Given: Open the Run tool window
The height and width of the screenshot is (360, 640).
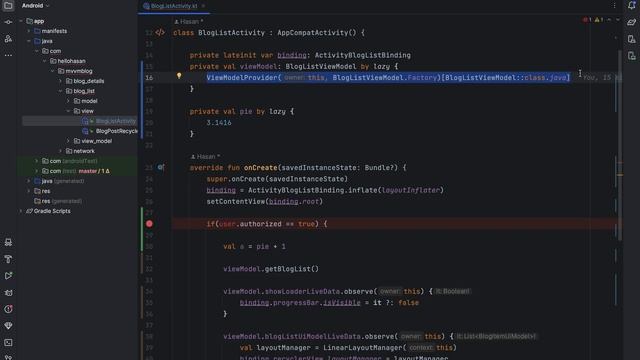Looking at the screenshot, I should click(x=8, y=276).
